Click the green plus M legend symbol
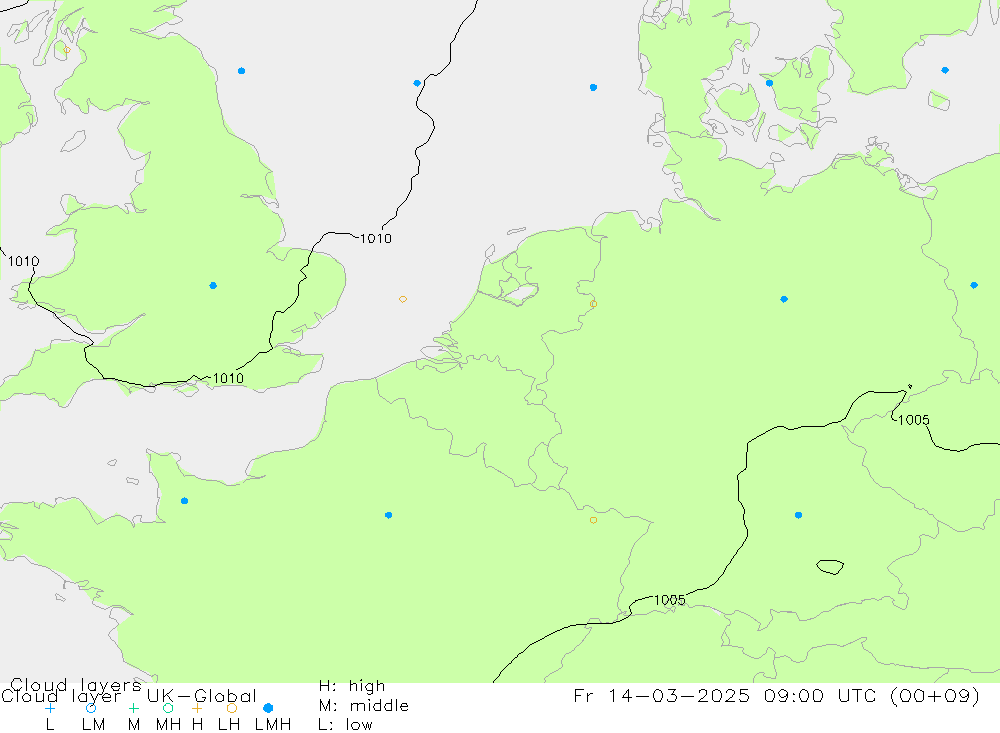This screenshot has width=1000, height=733. tap(133, 708)
